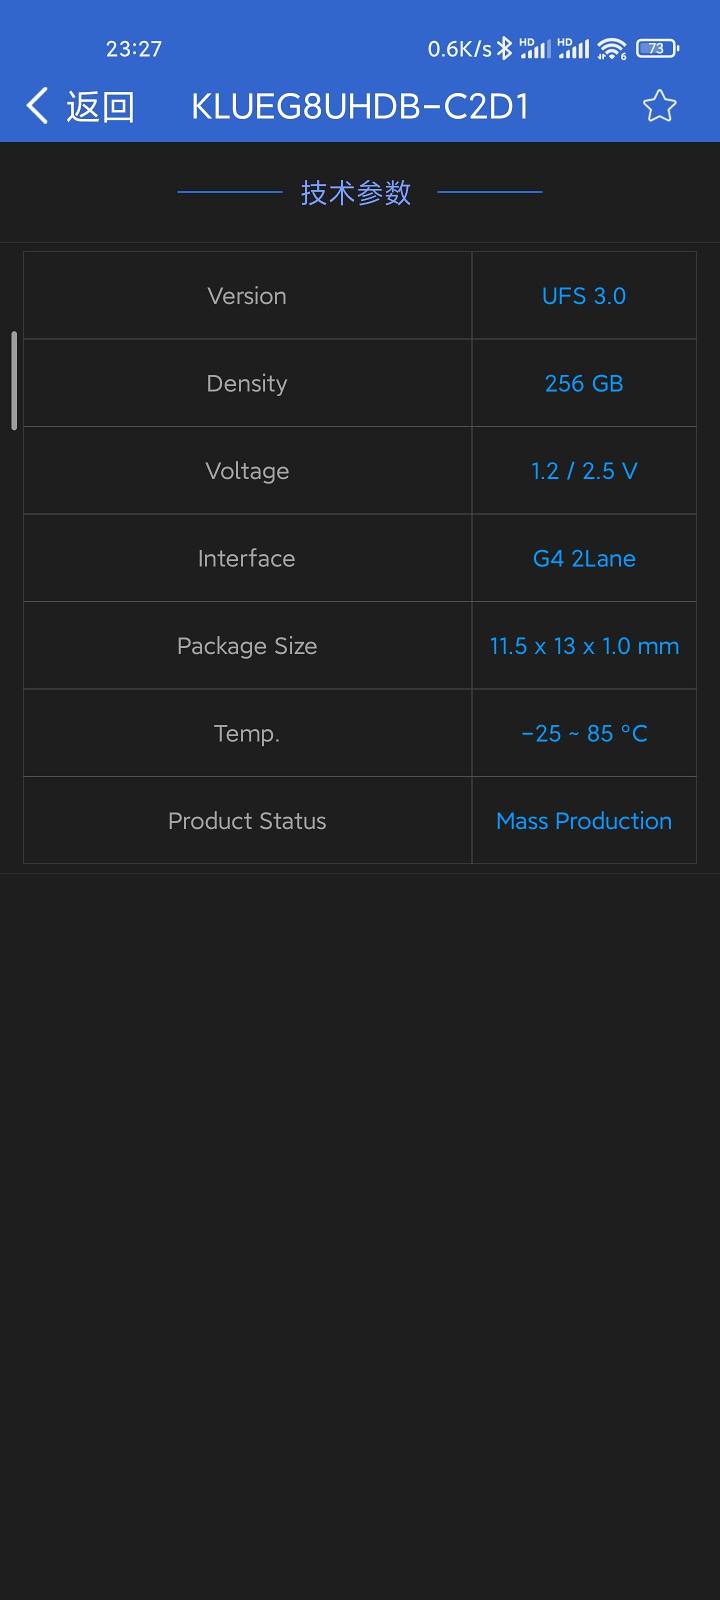Tap the Wi-Fi signal icon

[611, 48]
